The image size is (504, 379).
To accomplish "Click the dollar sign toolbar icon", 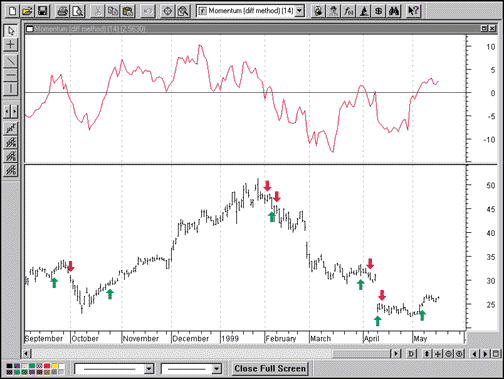I will coord(379,11).
